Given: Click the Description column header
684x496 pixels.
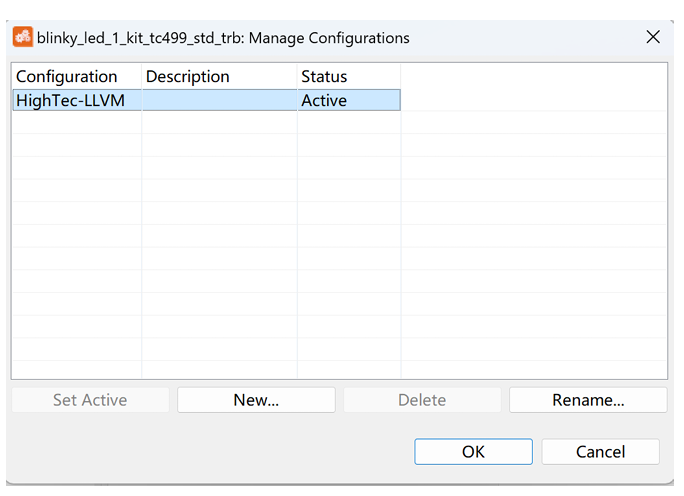Looking at the screenshot, I should click(188, 76).
